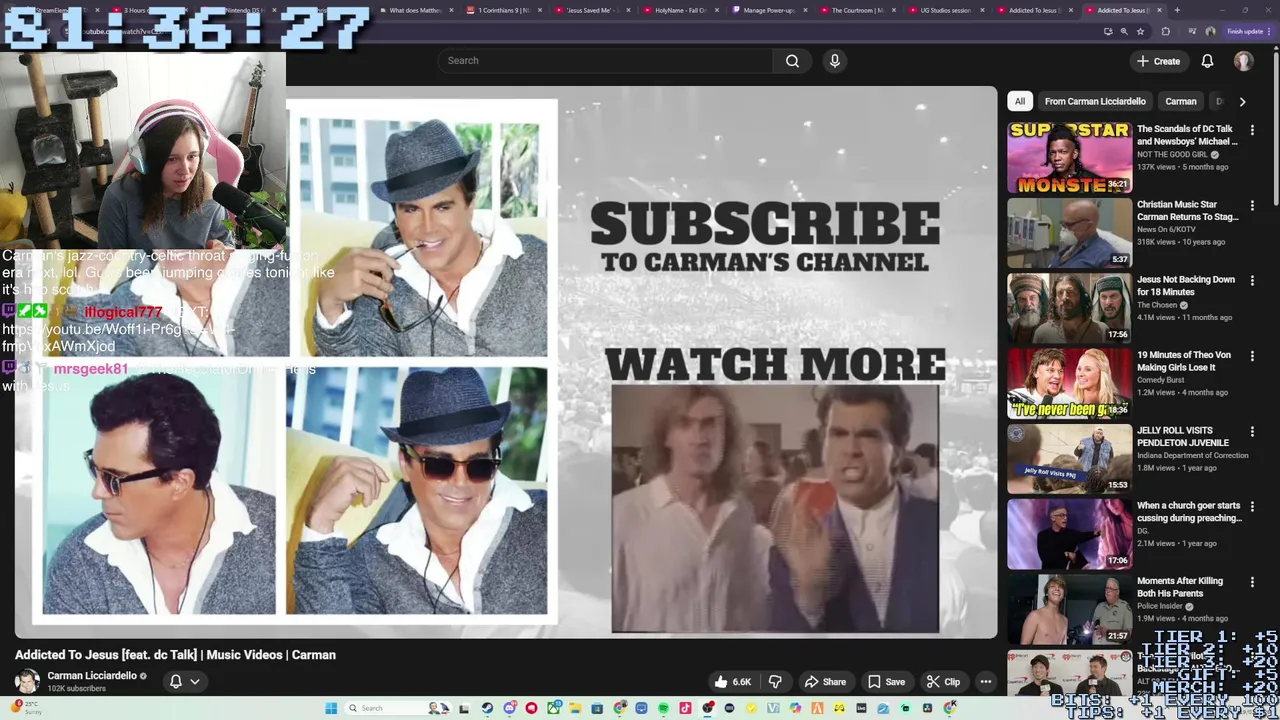Switch to 1 Corinthians 9 browser tab
The width and height of the screenshot is (1280, 720).
coord(503,10)
